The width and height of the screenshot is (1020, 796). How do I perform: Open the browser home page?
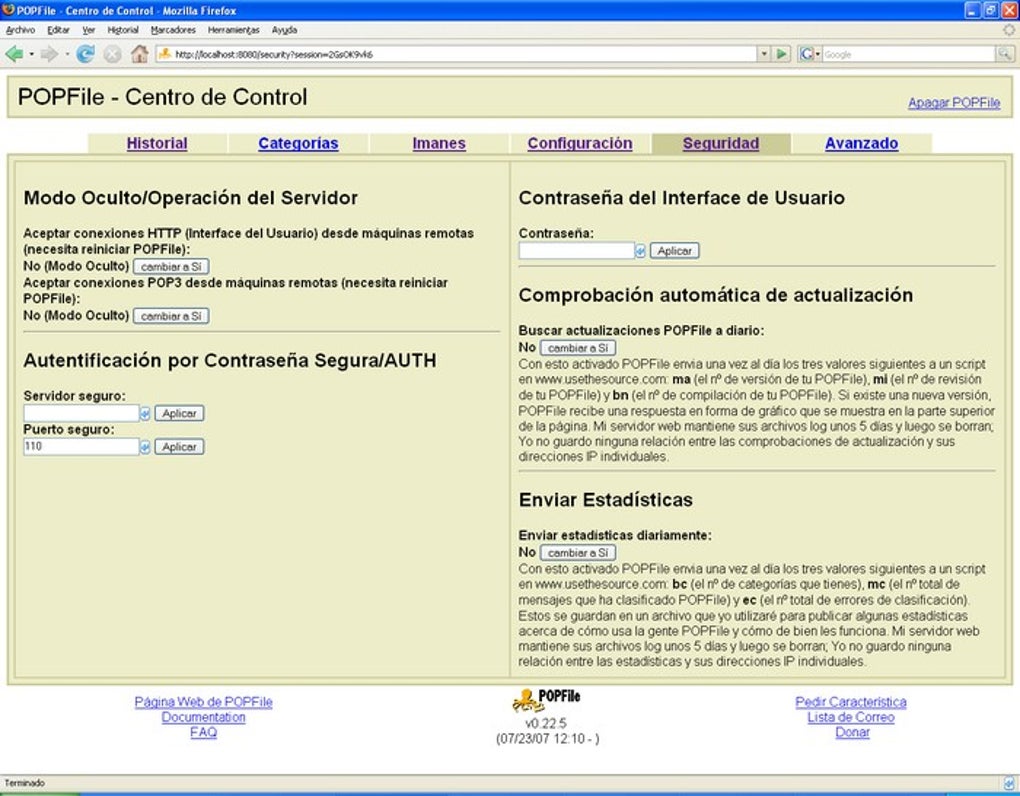(x=139, y=56)
